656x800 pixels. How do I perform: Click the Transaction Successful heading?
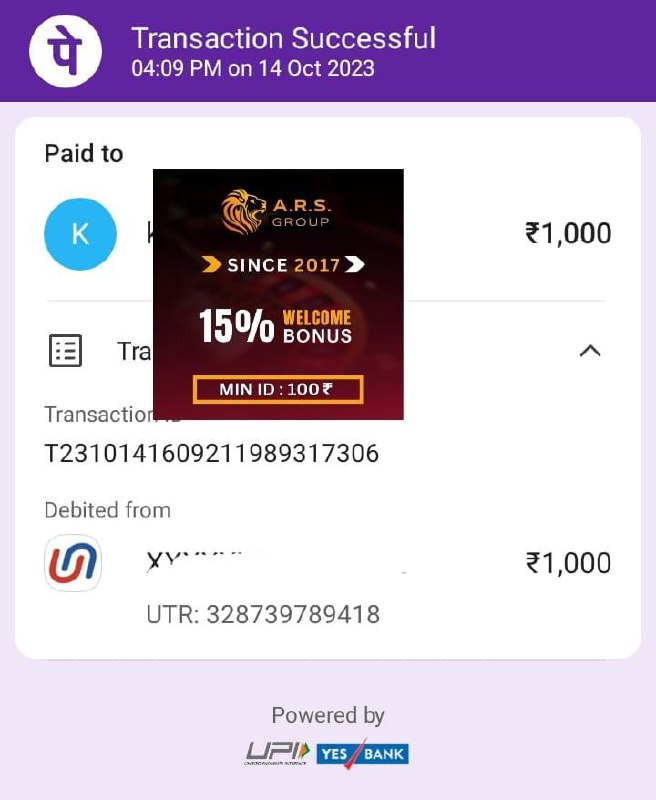coord(284,38)
